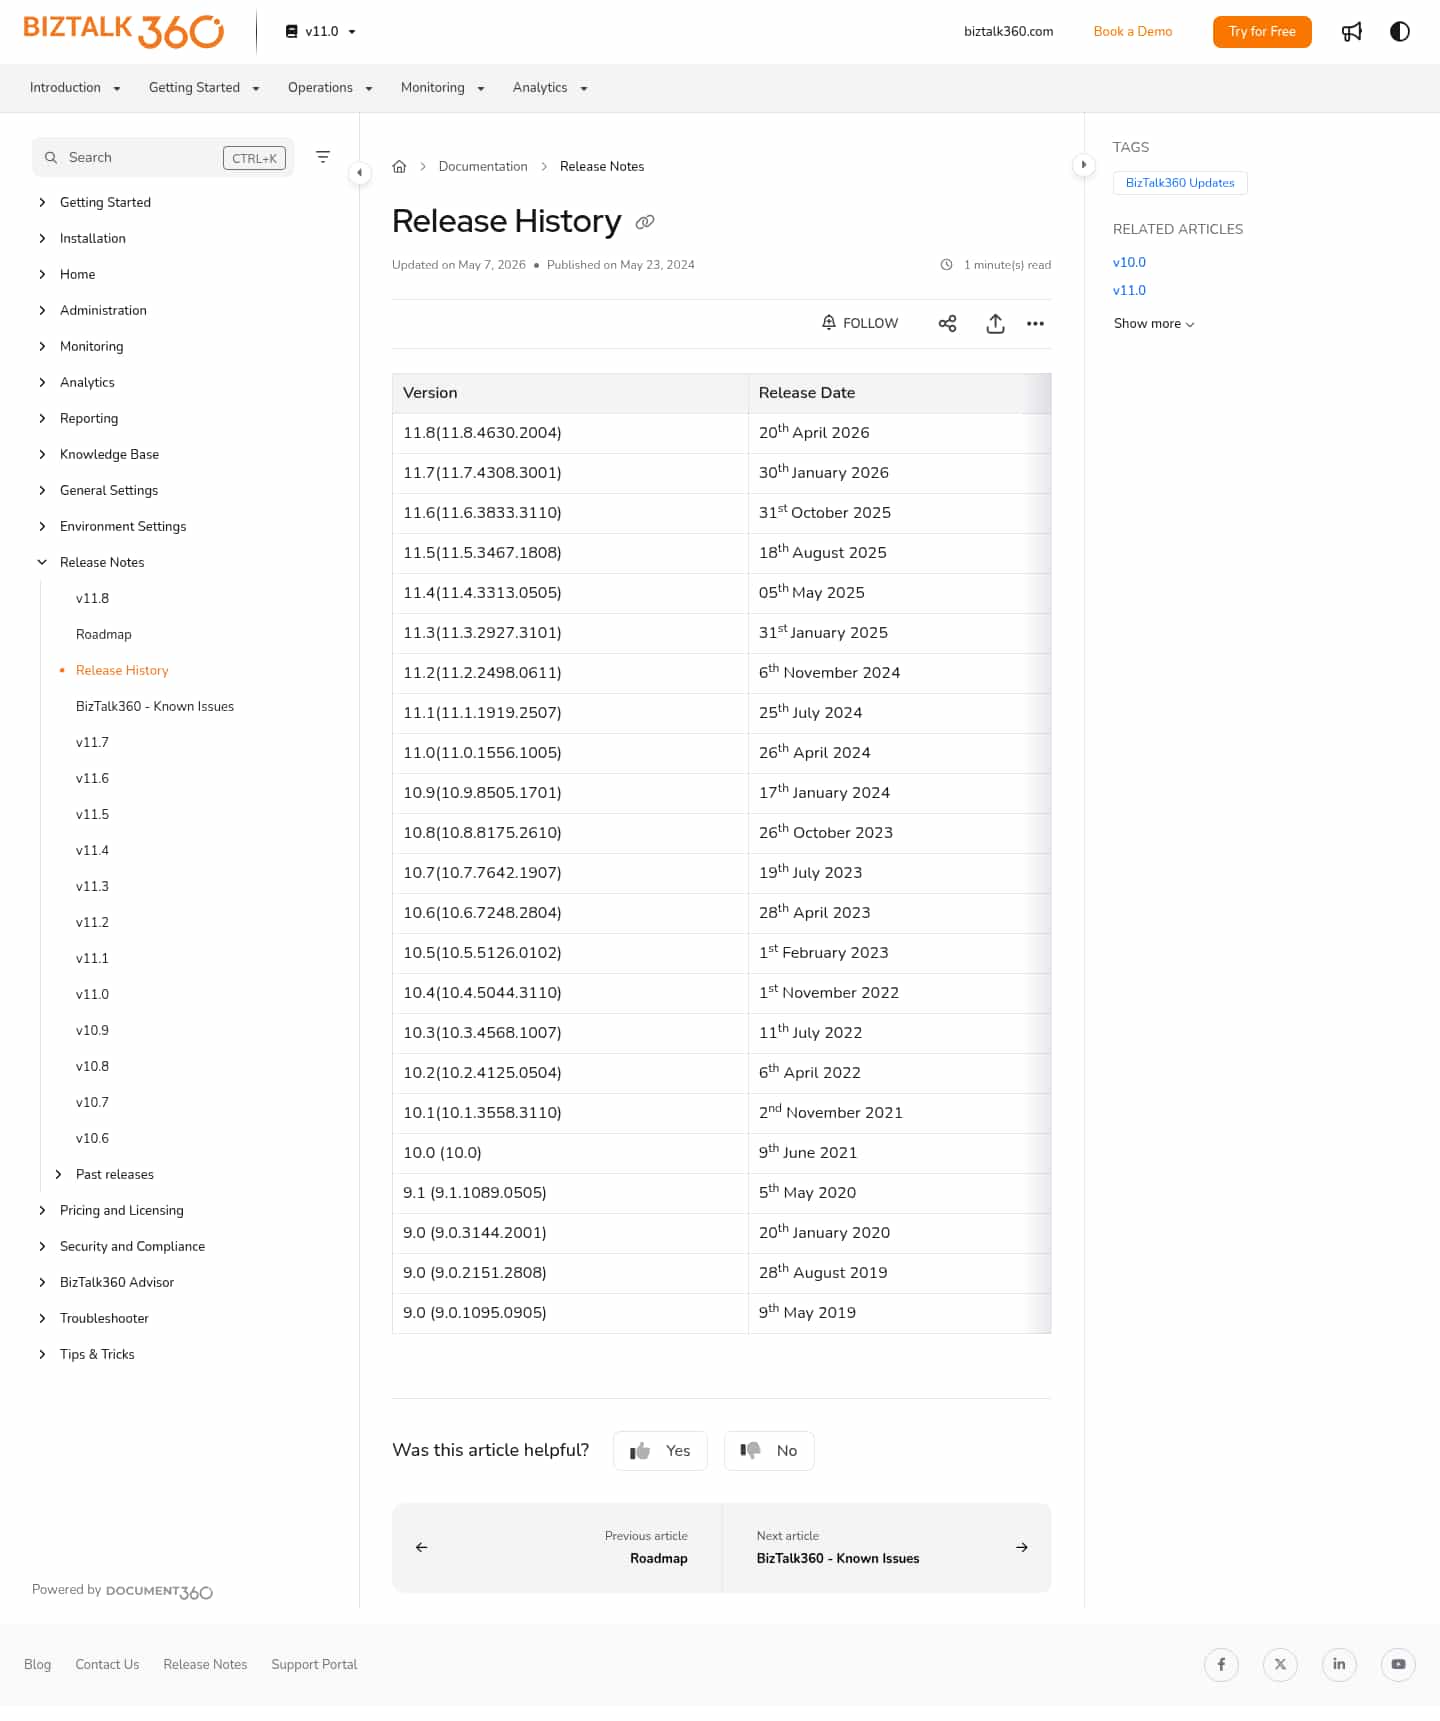1440x1721 pixels.
Task: Expand Pricing and Licensing section
Action: tap(42, 1210)
